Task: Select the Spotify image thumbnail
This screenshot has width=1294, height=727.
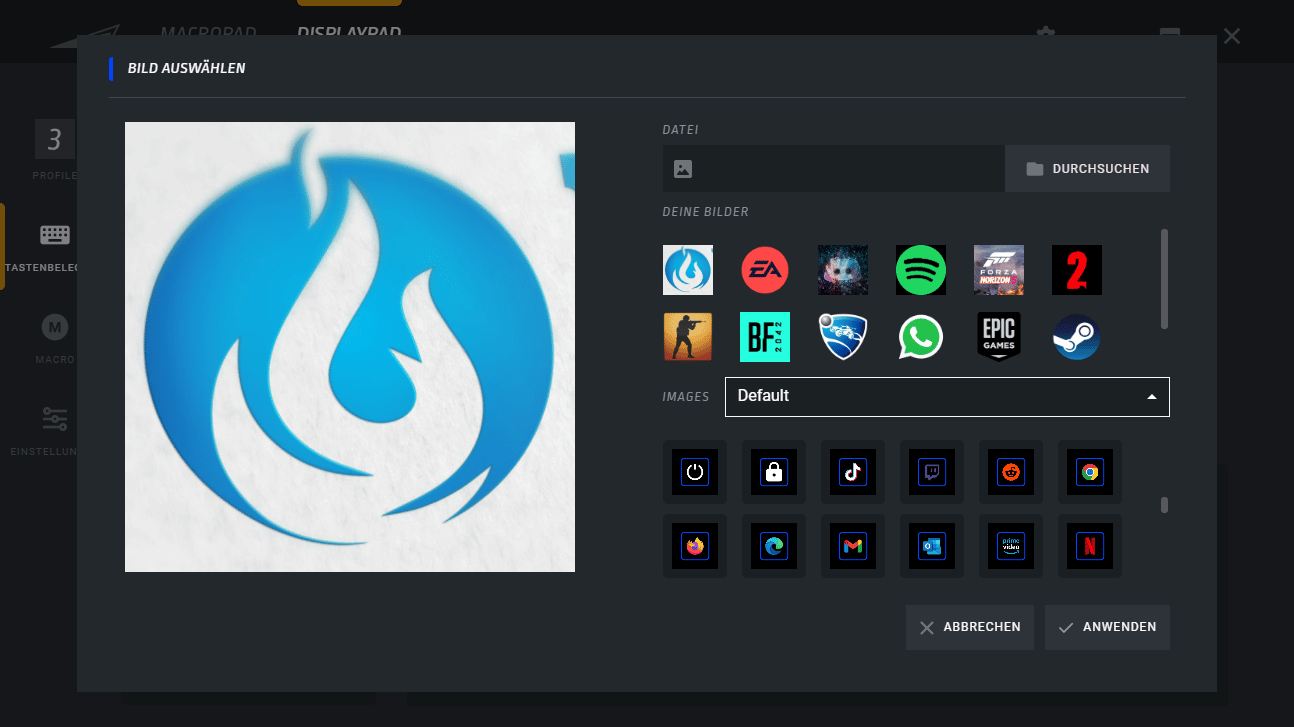Action: click(x=921, y=270)
